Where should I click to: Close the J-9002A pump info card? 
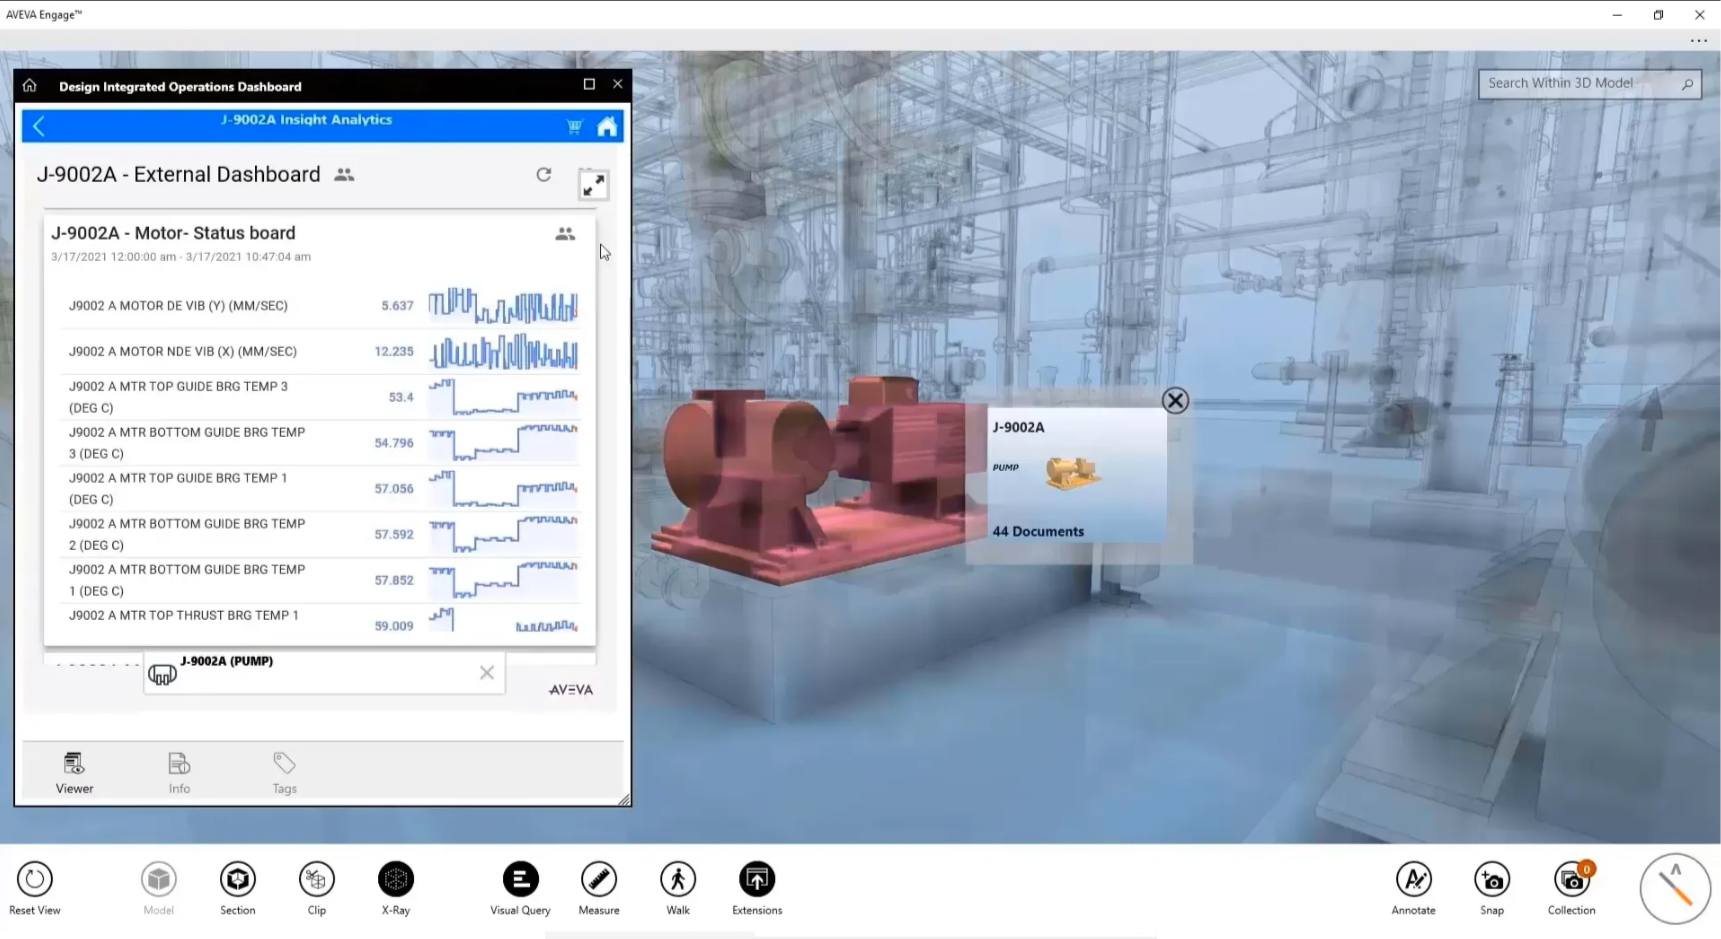pos(1175,401)
